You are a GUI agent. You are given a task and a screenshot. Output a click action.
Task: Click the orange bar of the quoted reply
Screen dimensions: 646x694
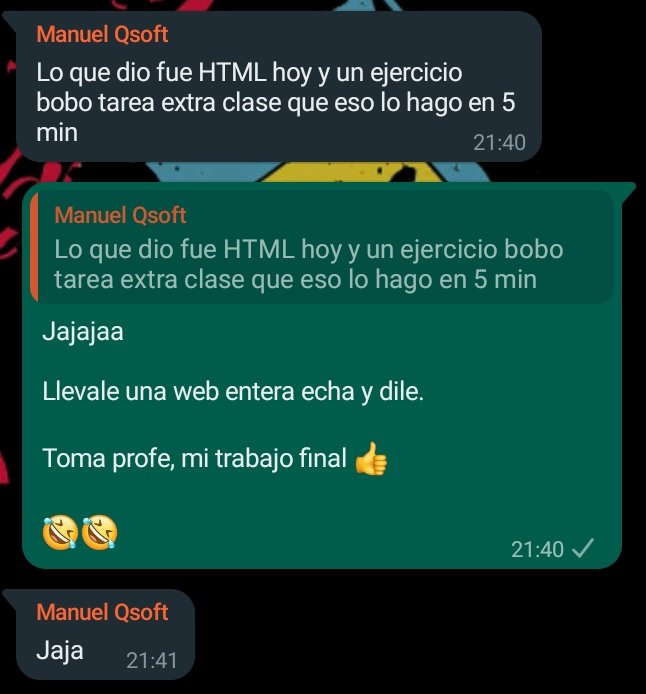(x=34, y=247)
